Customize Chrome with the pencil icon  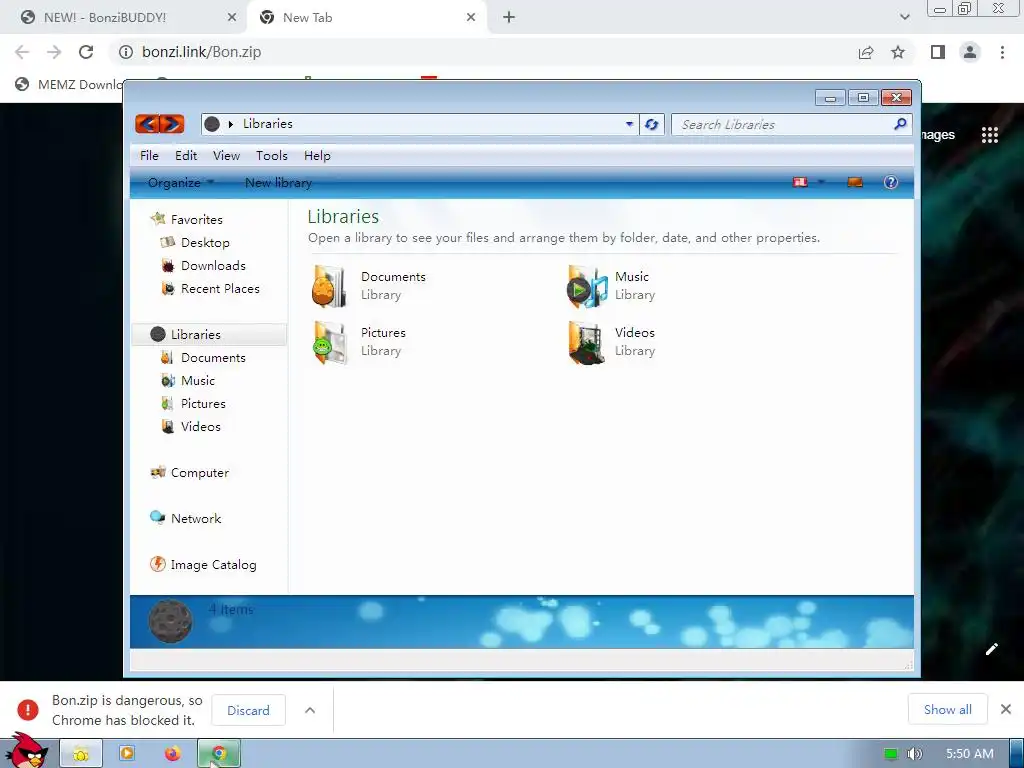point(992,648)
